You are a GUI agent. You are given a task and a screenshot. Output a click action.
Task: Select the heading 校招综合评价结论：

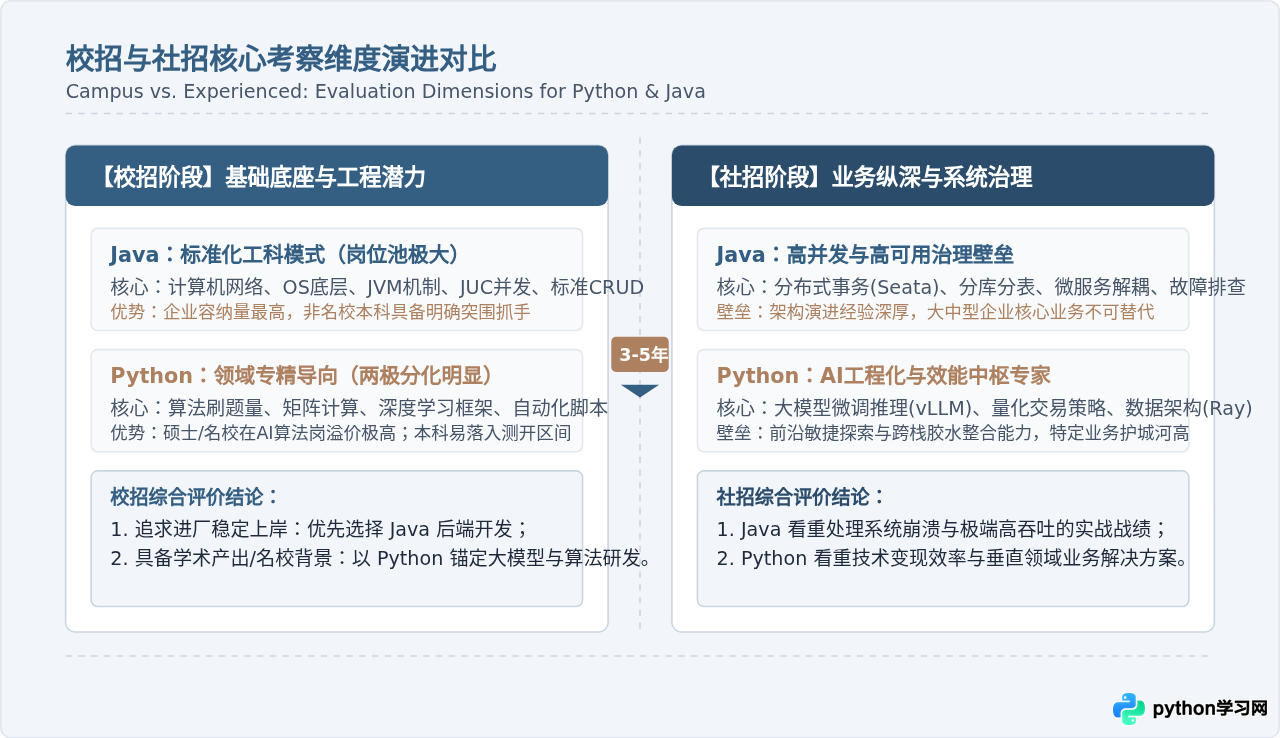(195, 497)
